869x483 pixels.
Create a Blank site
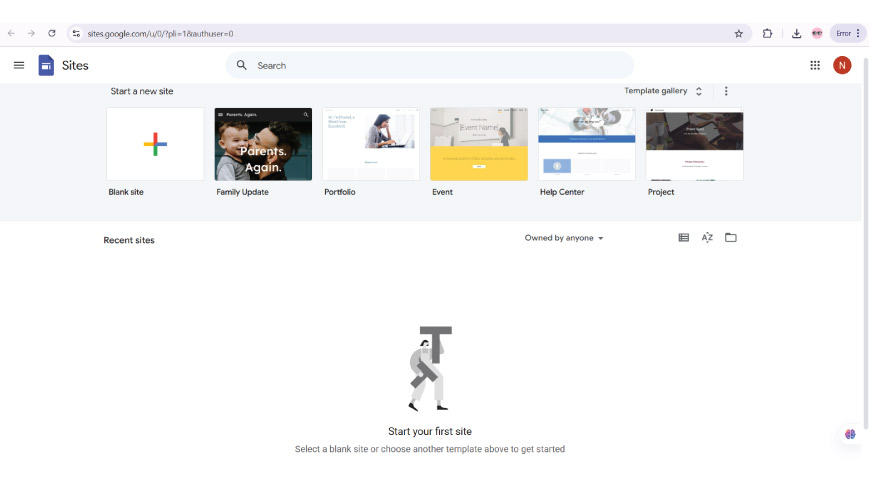[155, 144]
